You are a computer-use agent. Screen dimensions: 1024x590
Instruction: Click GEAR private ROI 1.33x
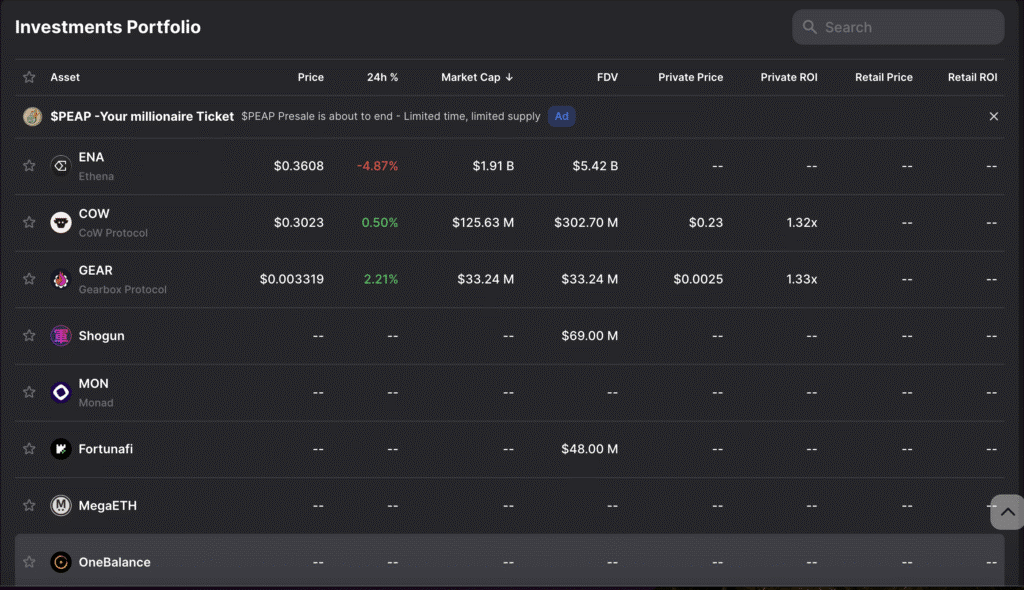pyautogui.click(x=802, y=279)
